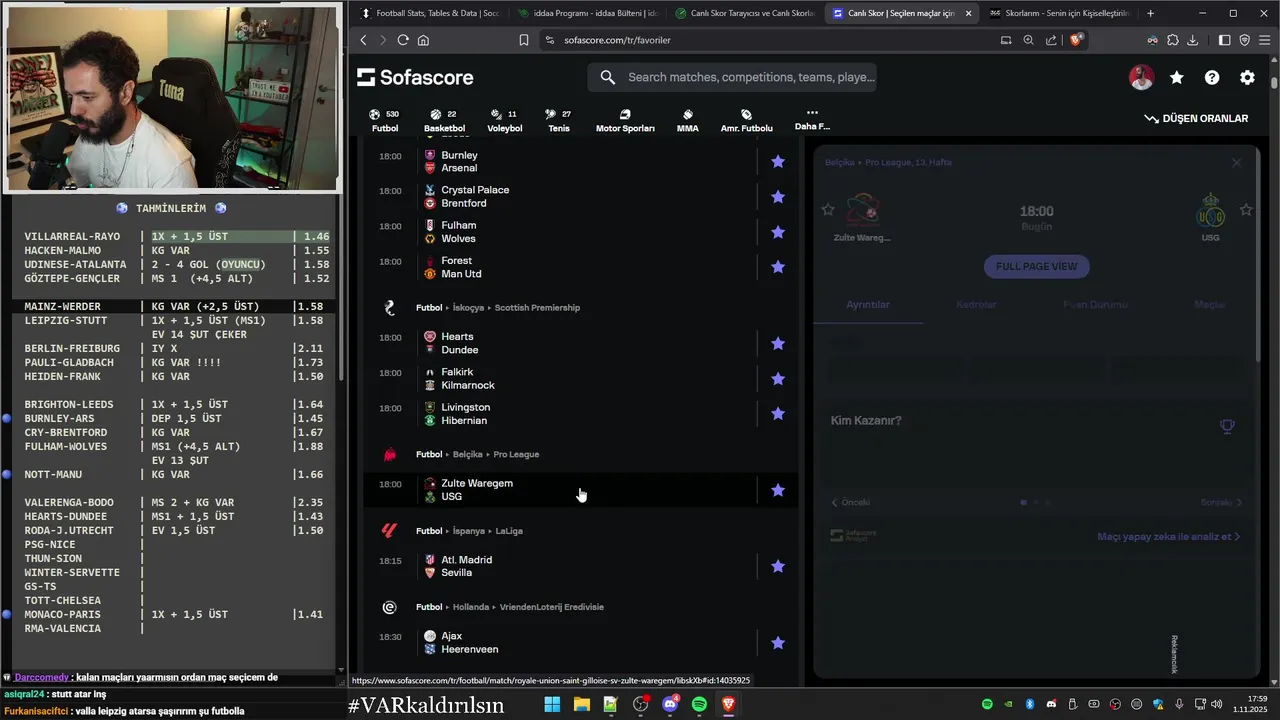Open Düşen Oranlar link
The width and height of the screenshot is (1280, 720).
1196,118
